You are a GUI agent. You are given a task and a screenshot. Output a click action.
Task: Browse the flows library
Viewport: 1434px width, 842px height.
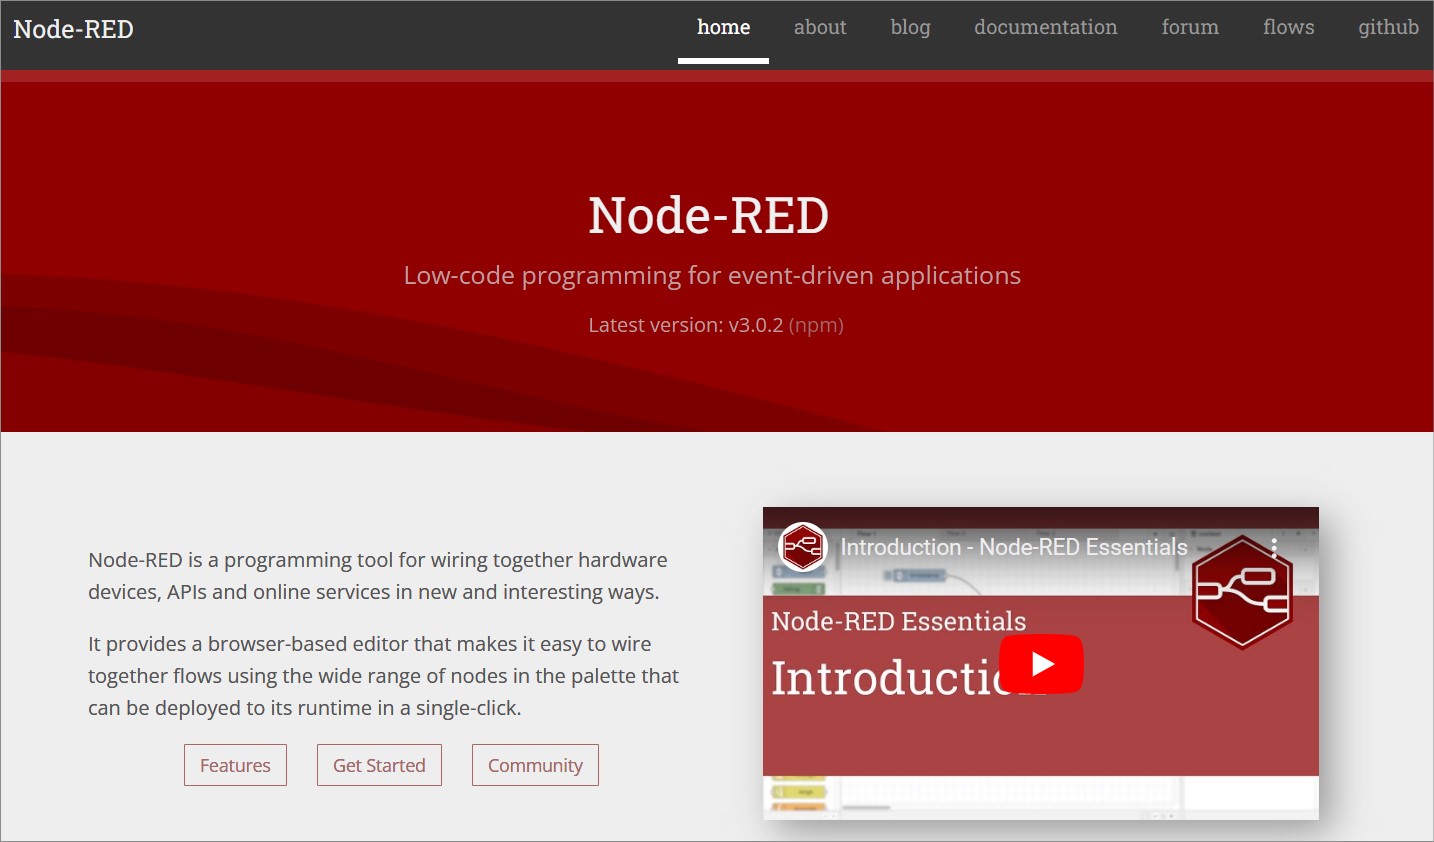(x=1288, y=27)
